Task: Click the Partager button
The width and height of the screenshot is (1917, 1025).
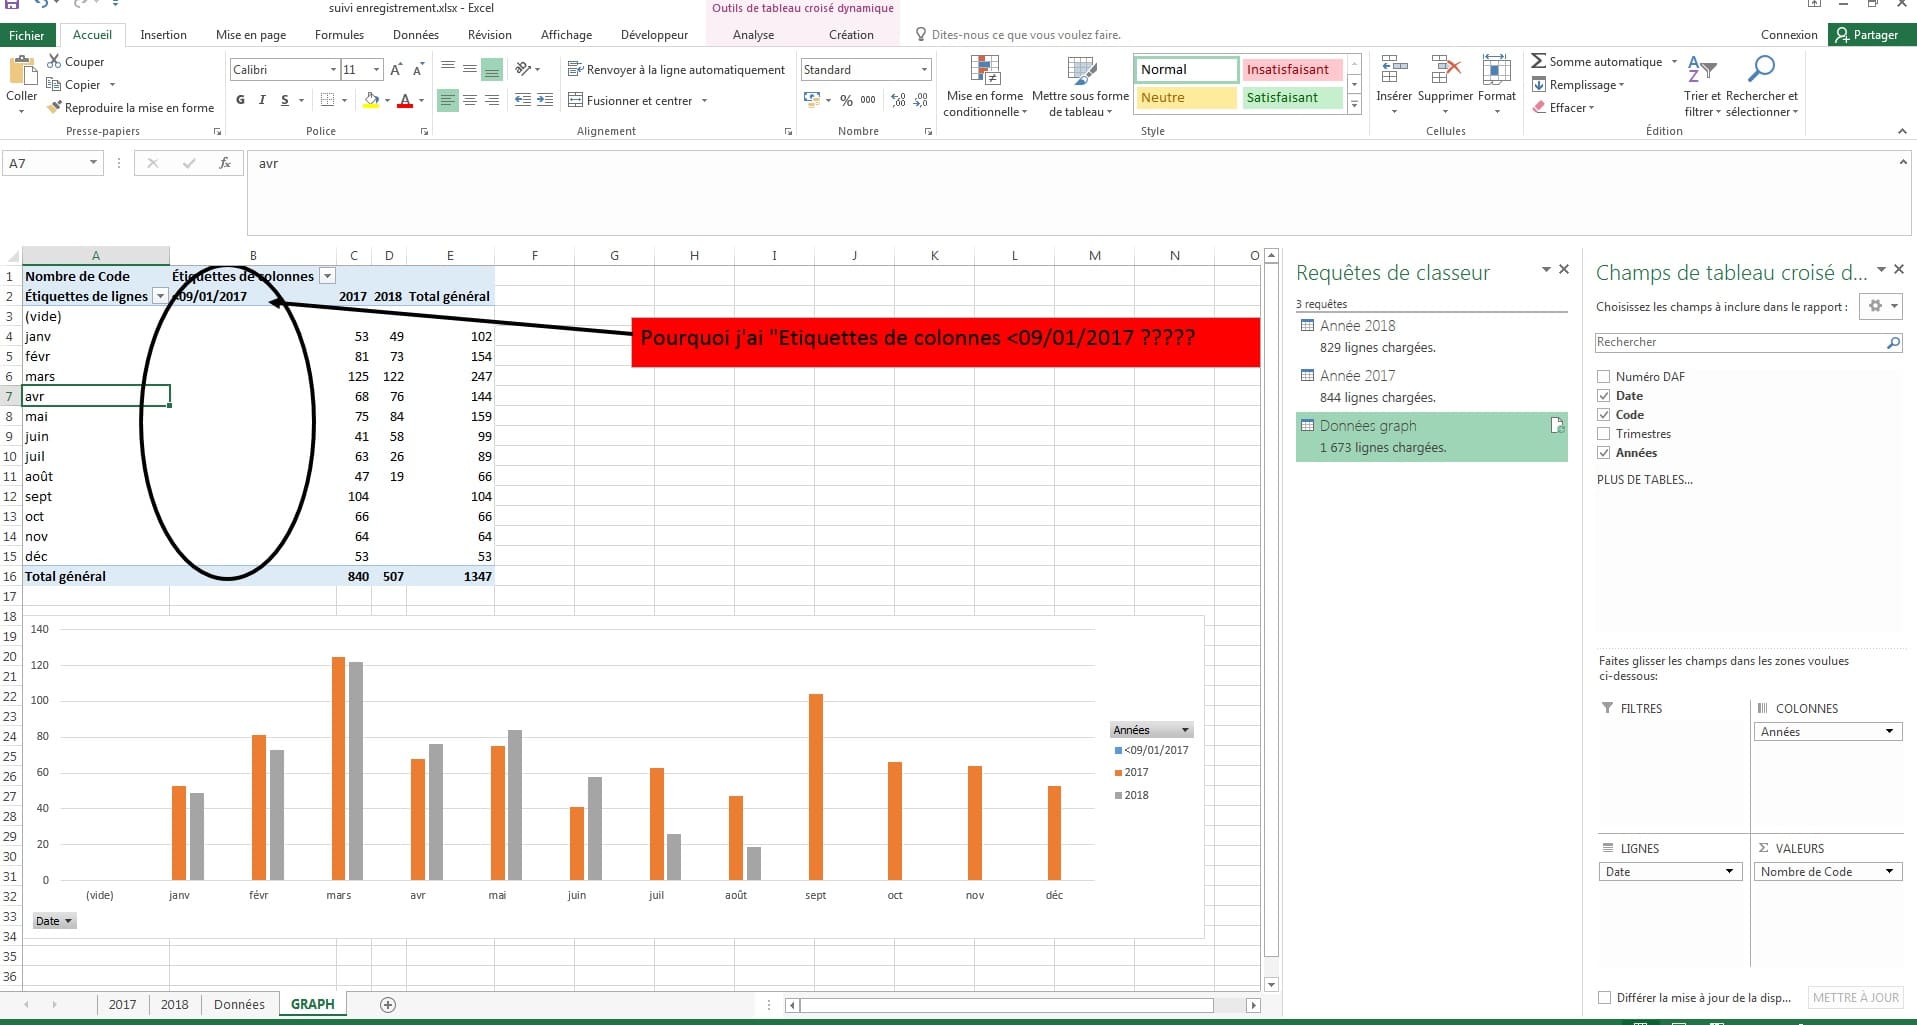Action: click(1872, 35)
